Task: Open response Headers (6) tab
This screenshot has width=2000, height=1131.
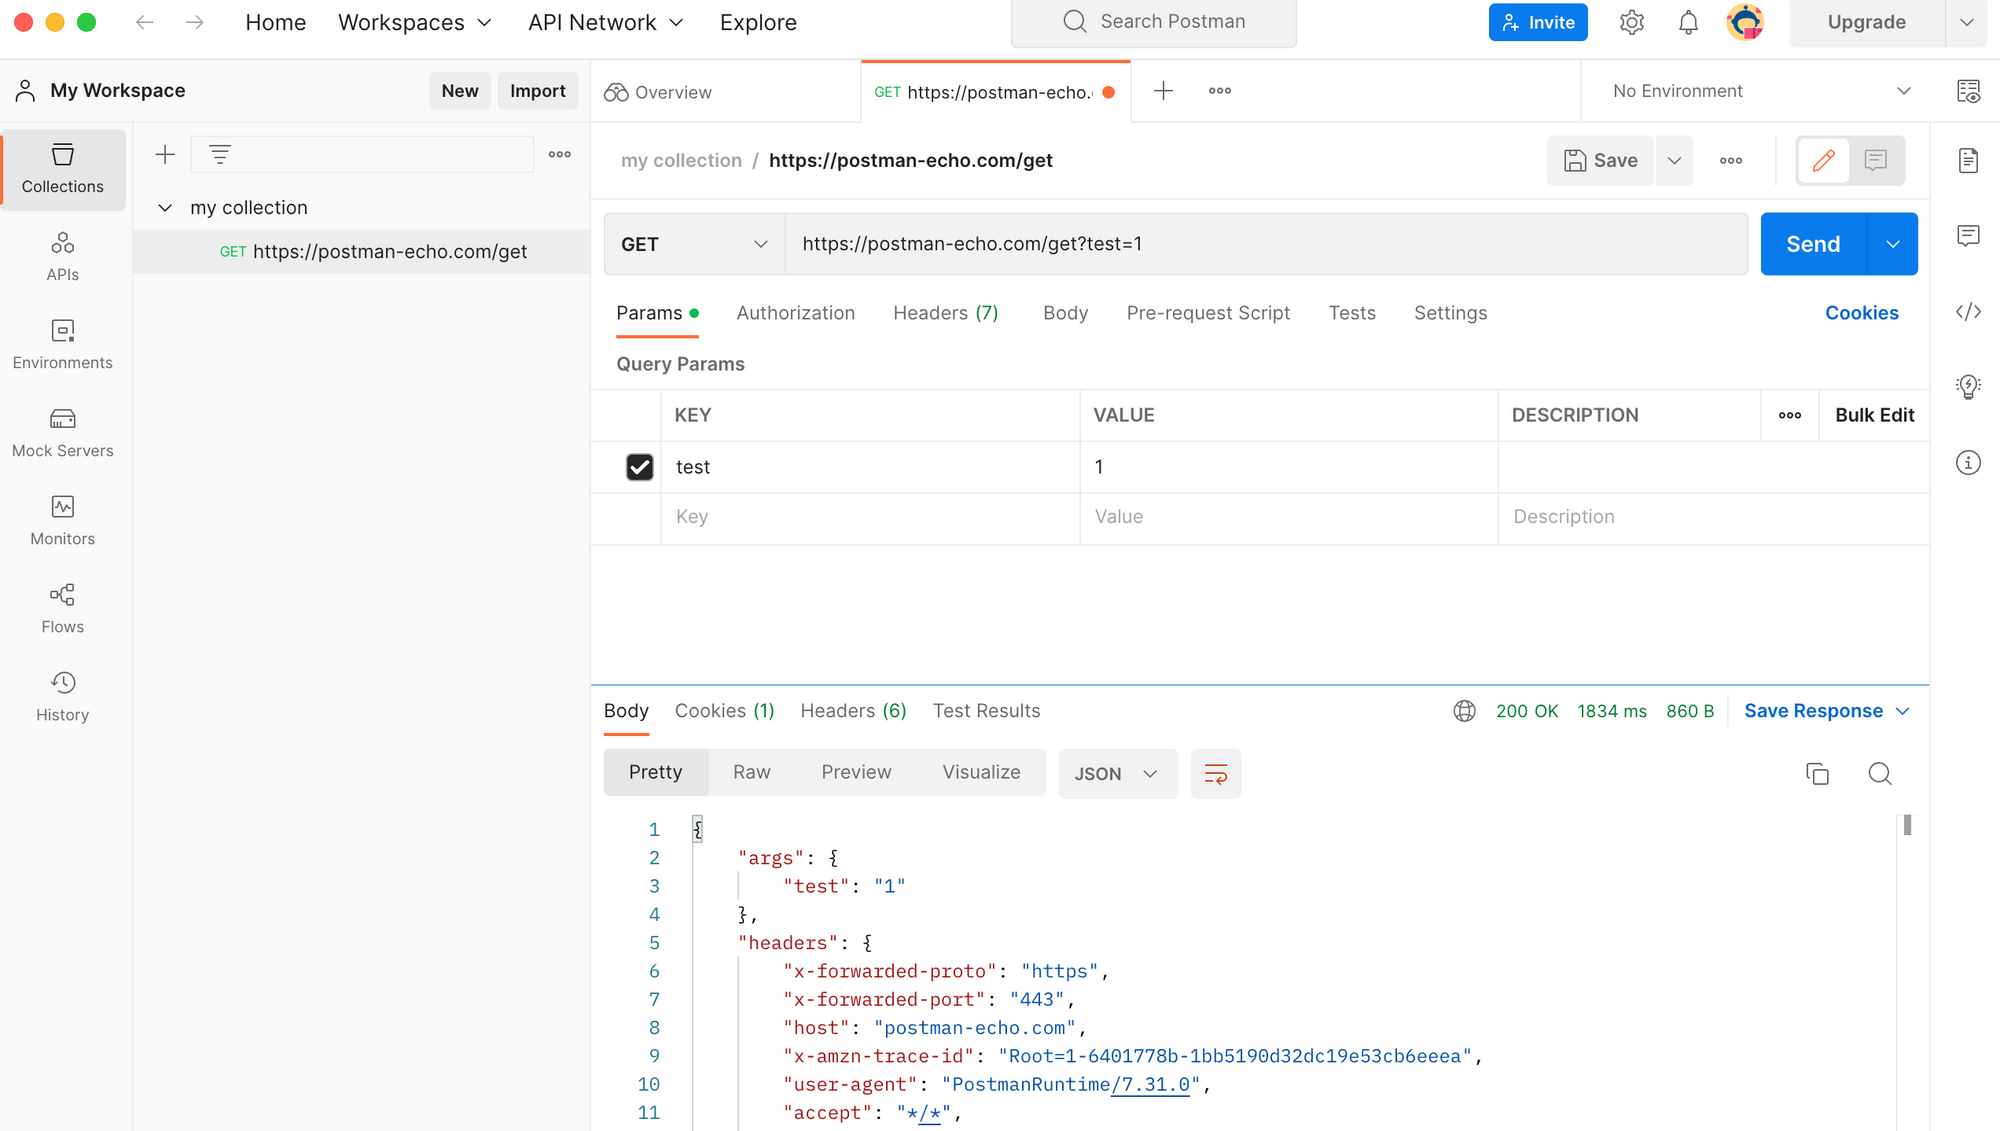Action: click(x=853, y=711)
